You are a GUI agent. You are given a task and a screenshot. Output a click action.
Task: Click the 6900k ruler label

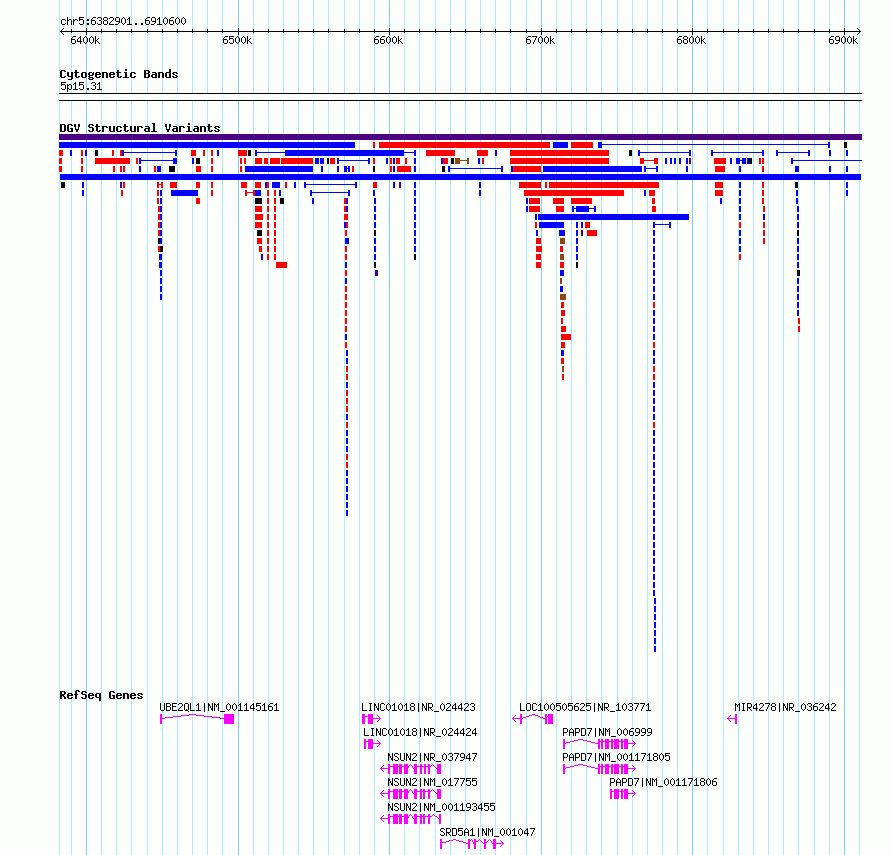pyautogui.click(x=843, y=40)
